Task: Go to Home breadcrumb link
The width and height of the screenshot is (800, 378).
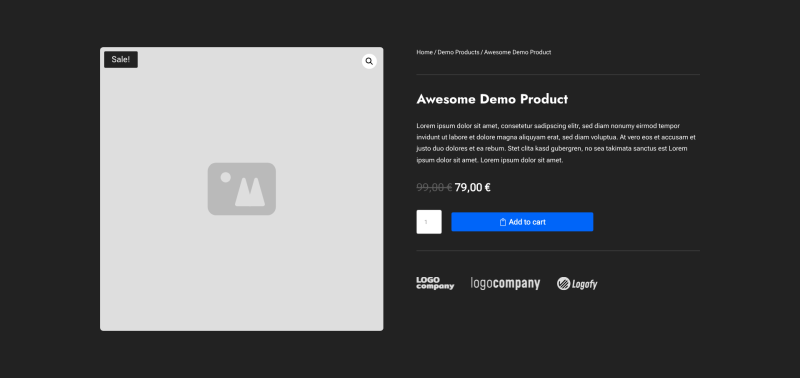Action: 424,52
